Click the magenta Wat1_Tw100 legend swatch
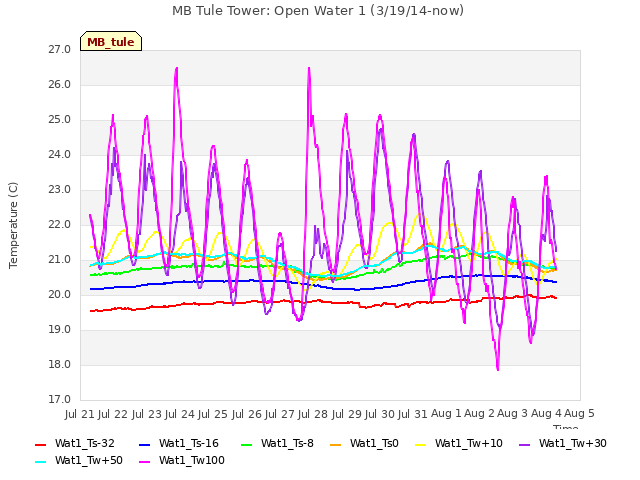Image resolution: width=640 pixels, height=480 pixels. point(144,462)
